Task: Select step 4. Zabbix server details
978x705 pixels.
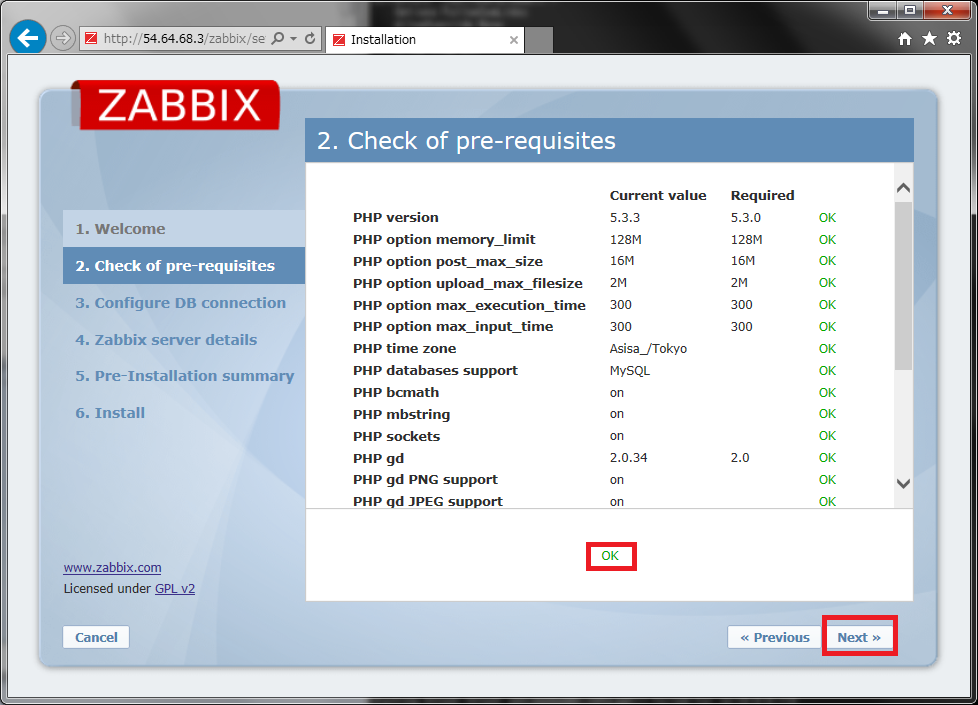Action: pos(166,340)
